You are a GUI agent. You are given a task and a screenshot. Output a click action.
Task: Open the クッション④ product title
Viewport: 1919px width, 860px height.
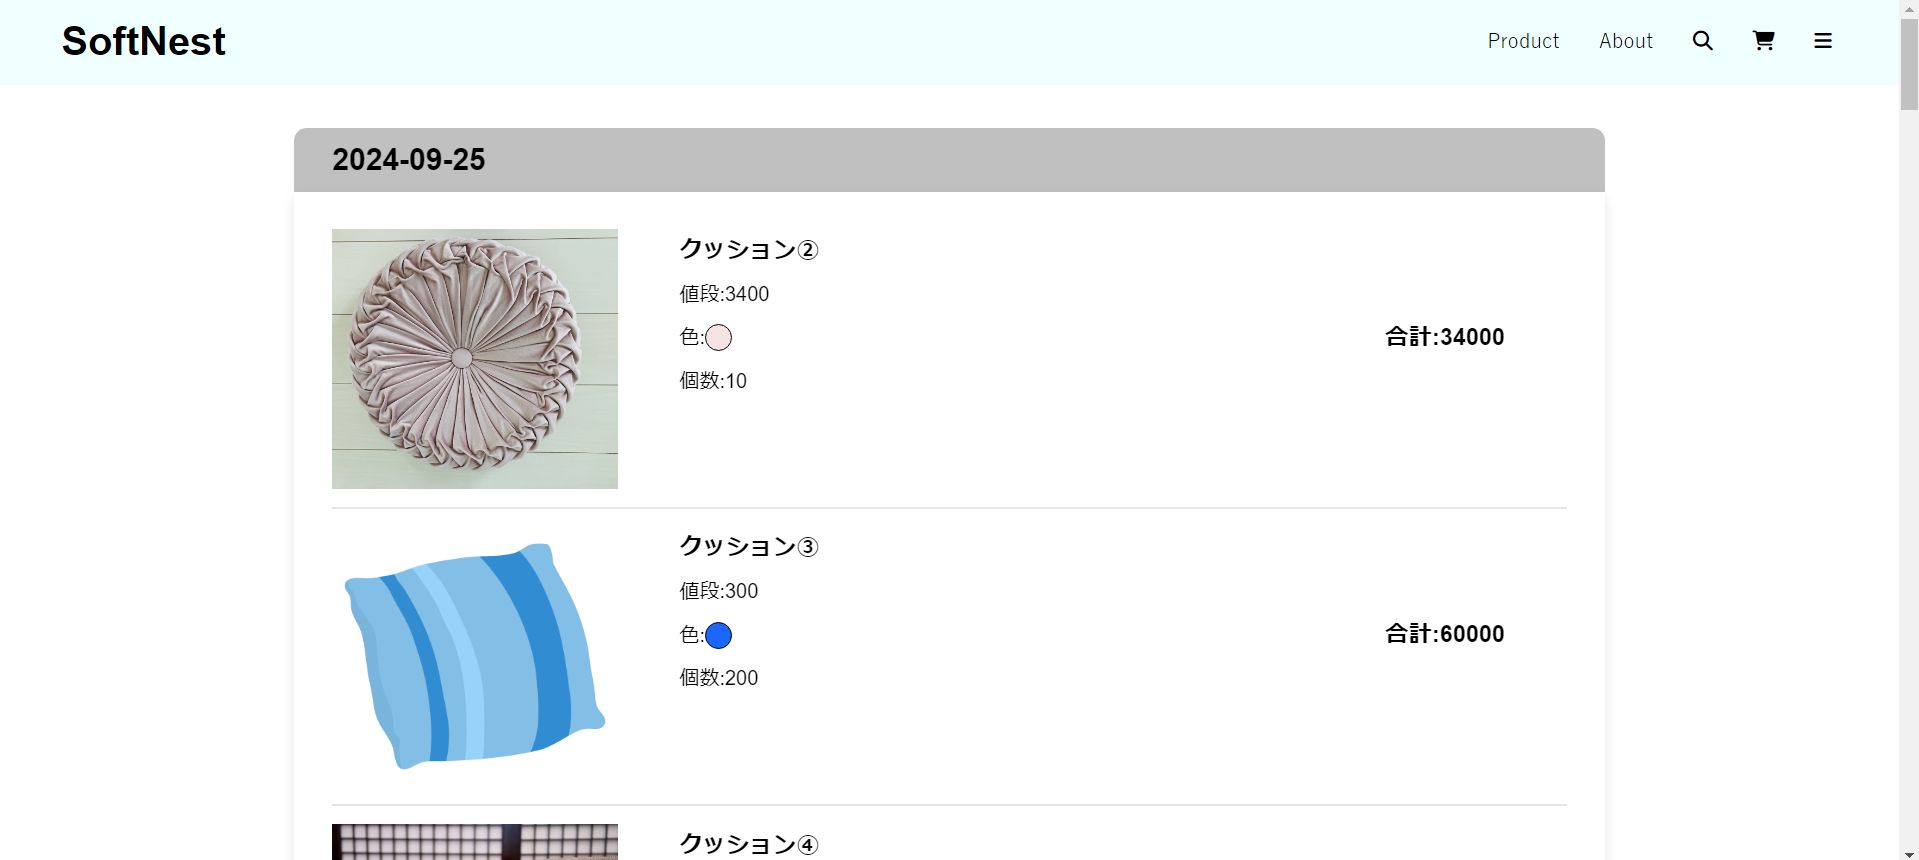[749, 844]
